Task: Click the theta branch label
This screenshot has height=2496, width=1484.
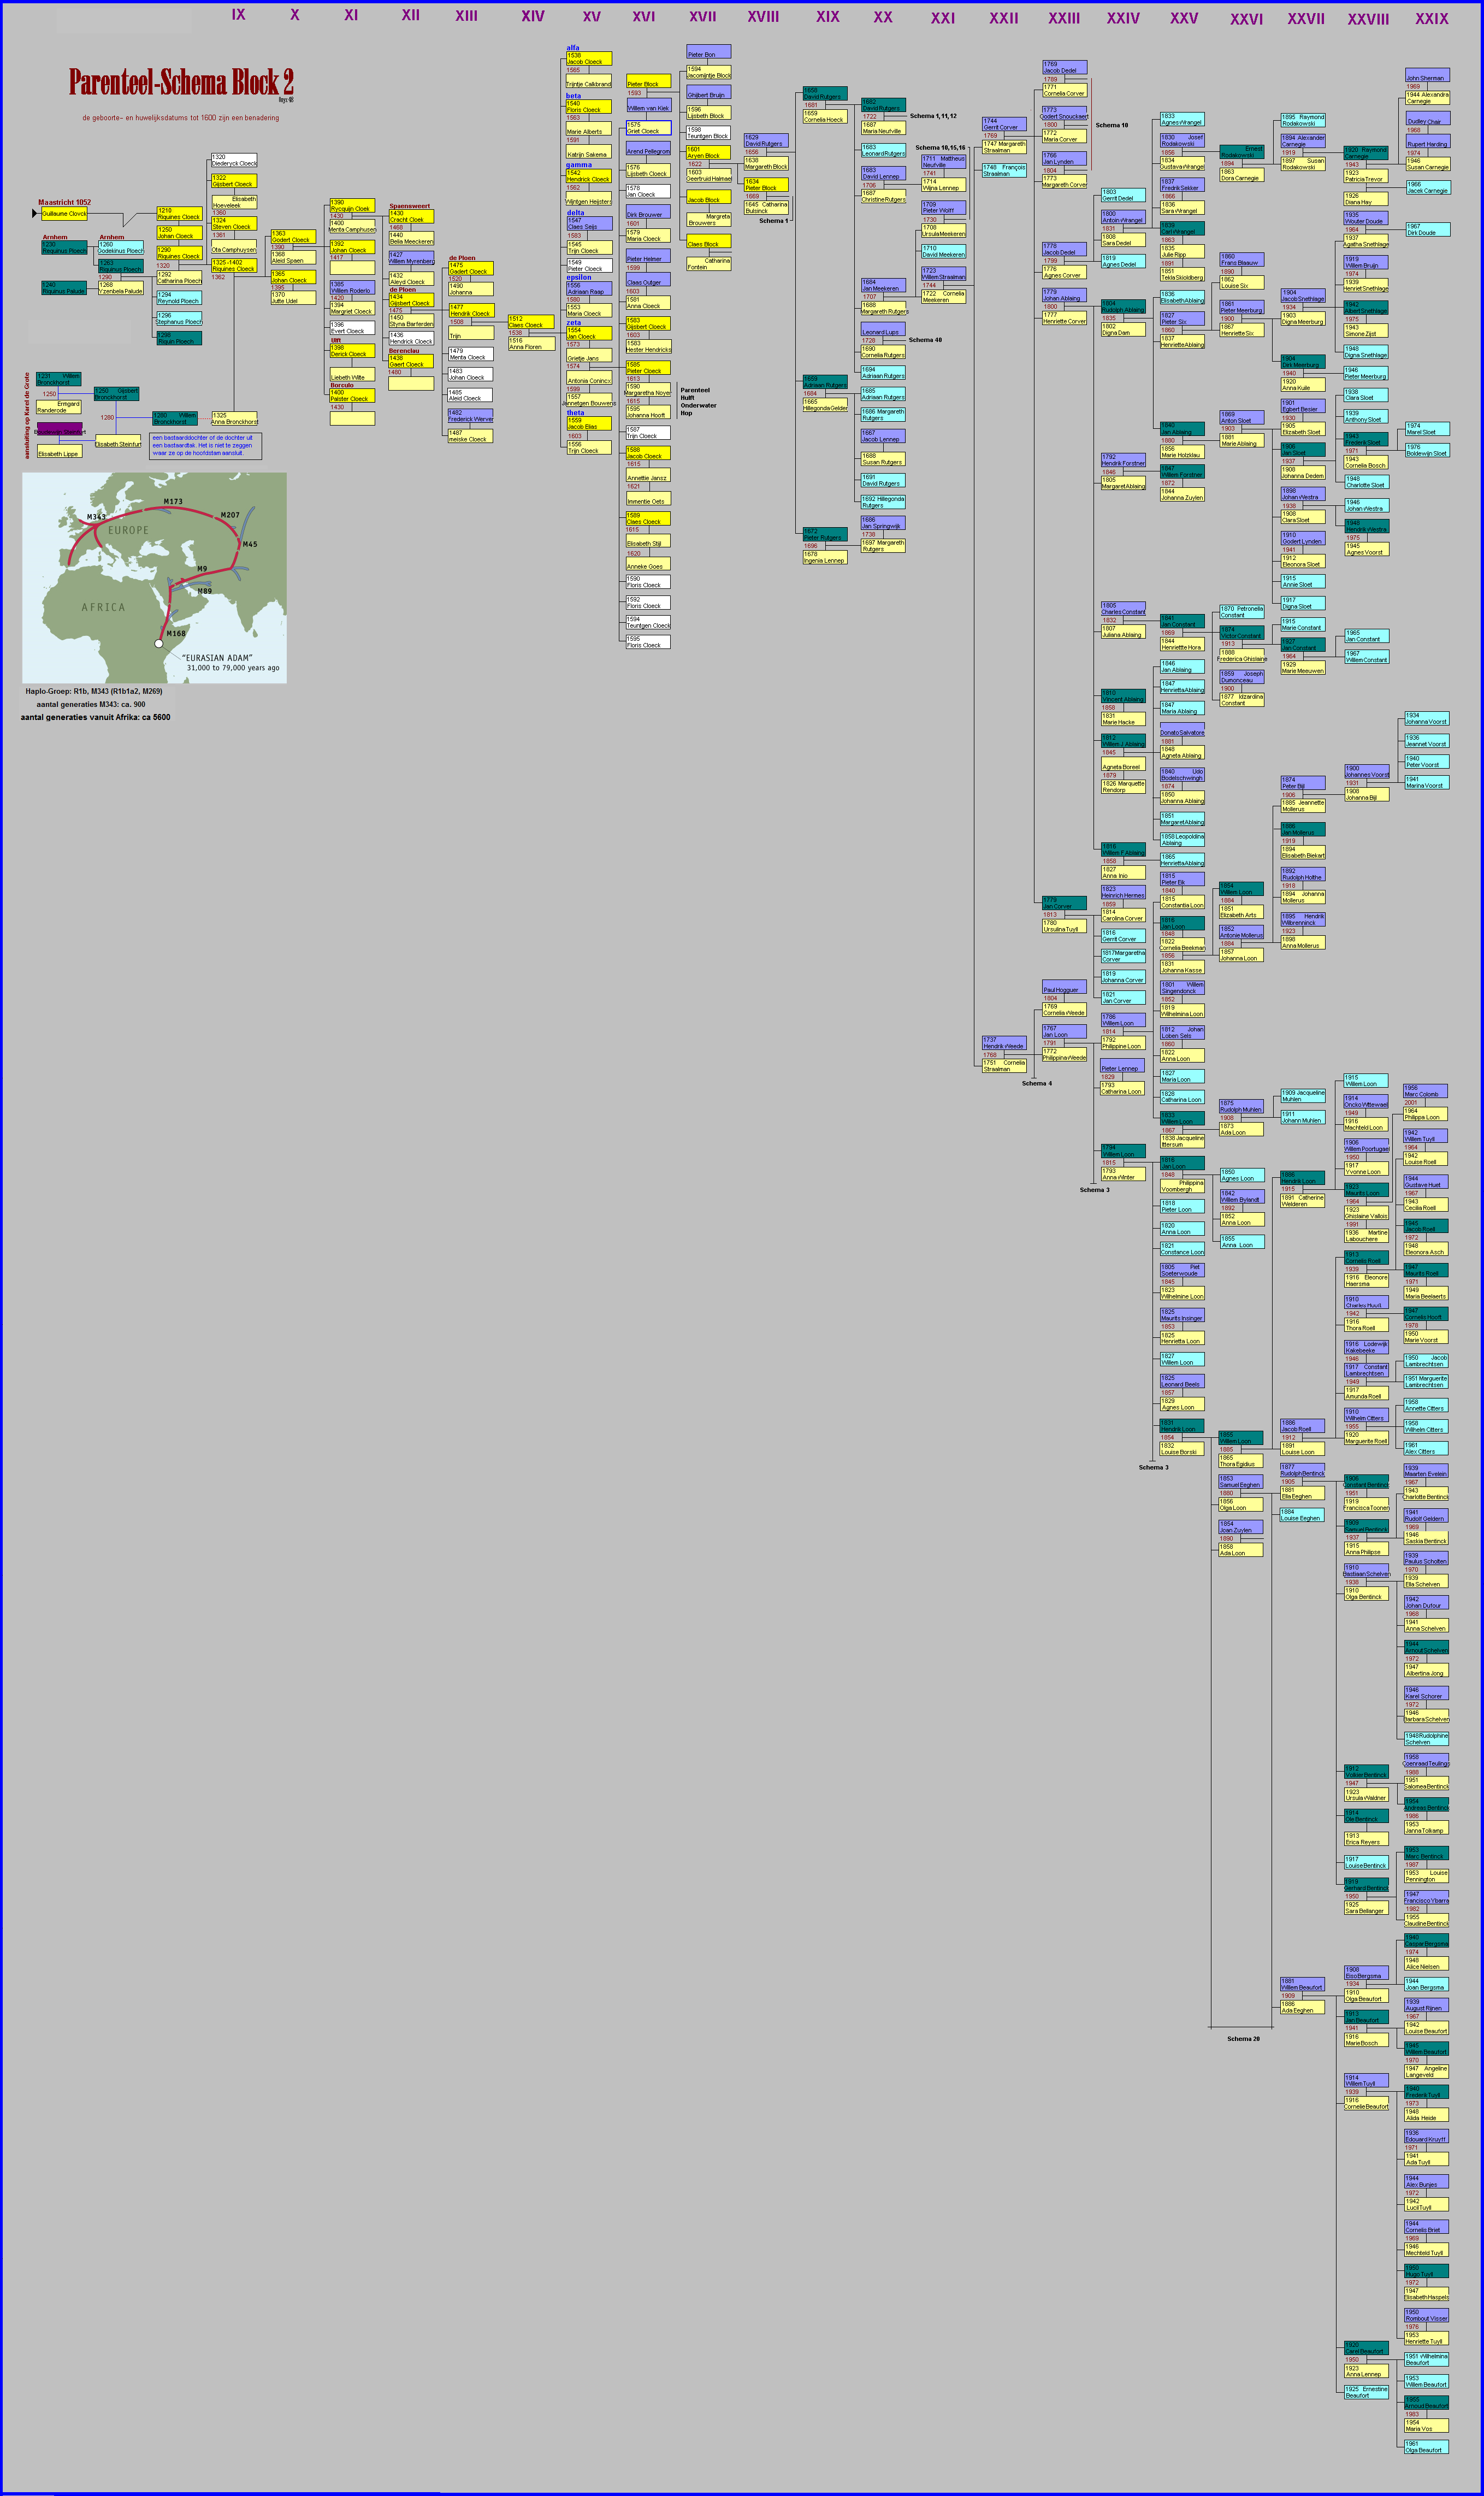Action: pos(575,412)
